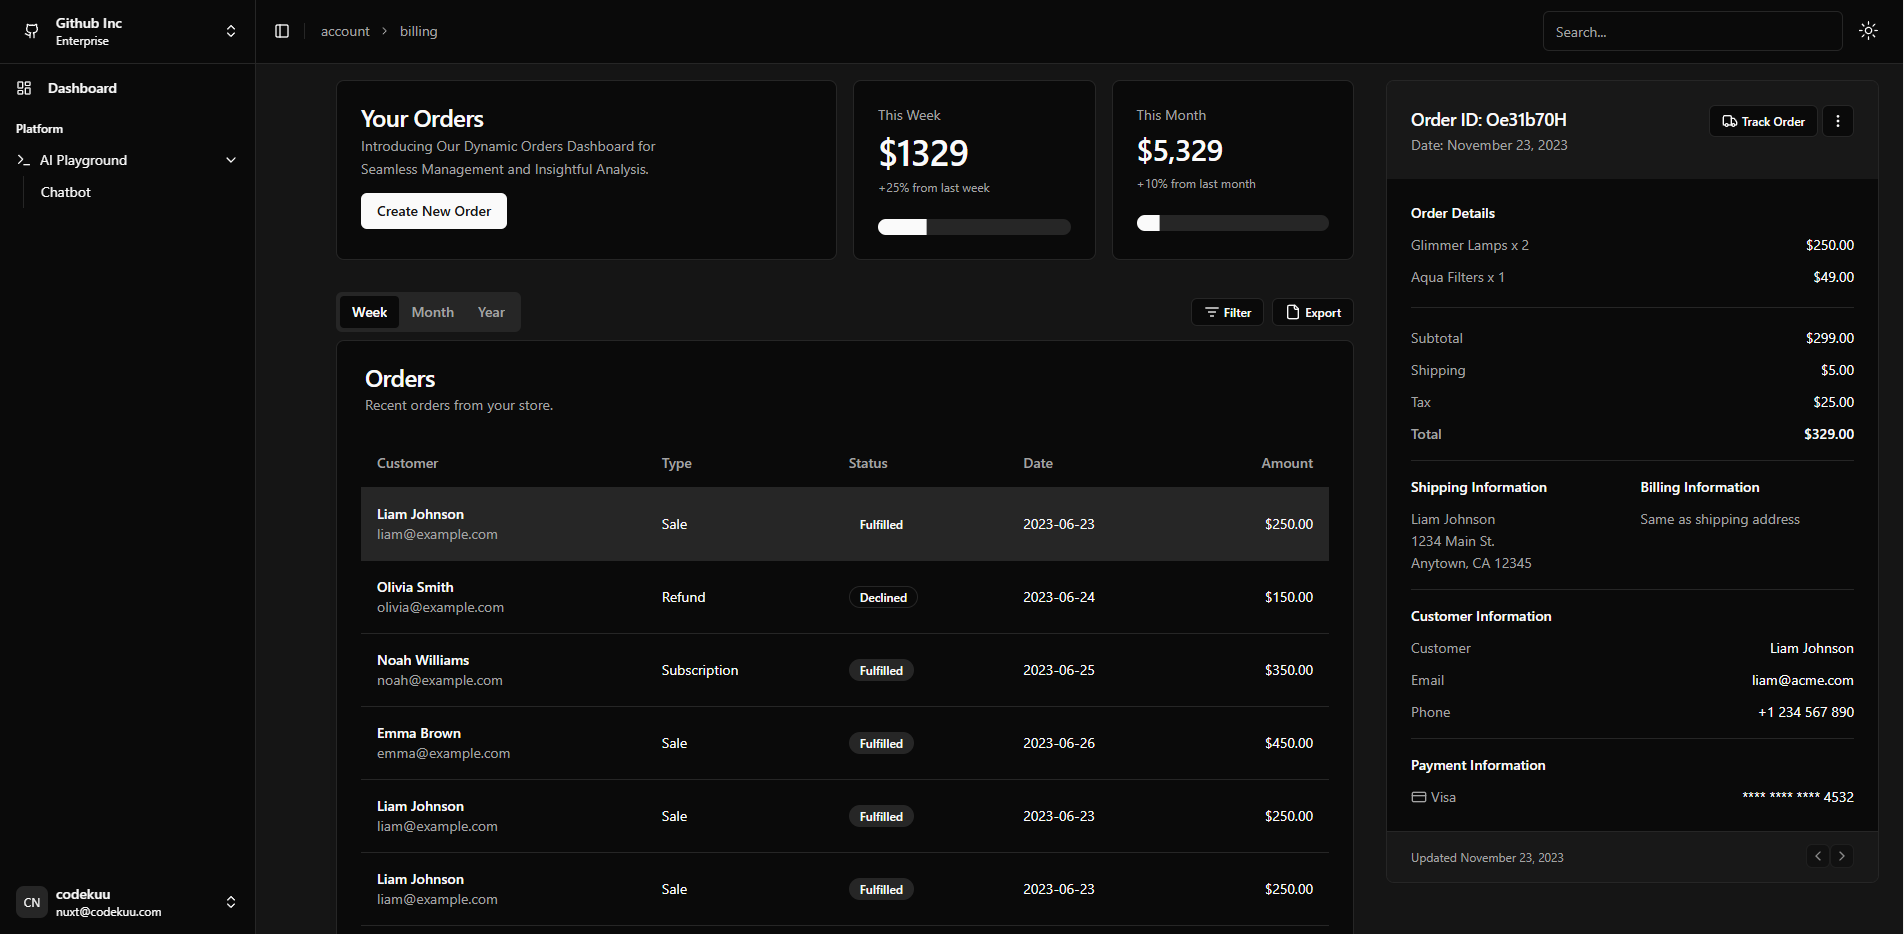
Task: Click the Status column header
Action: 868,463
